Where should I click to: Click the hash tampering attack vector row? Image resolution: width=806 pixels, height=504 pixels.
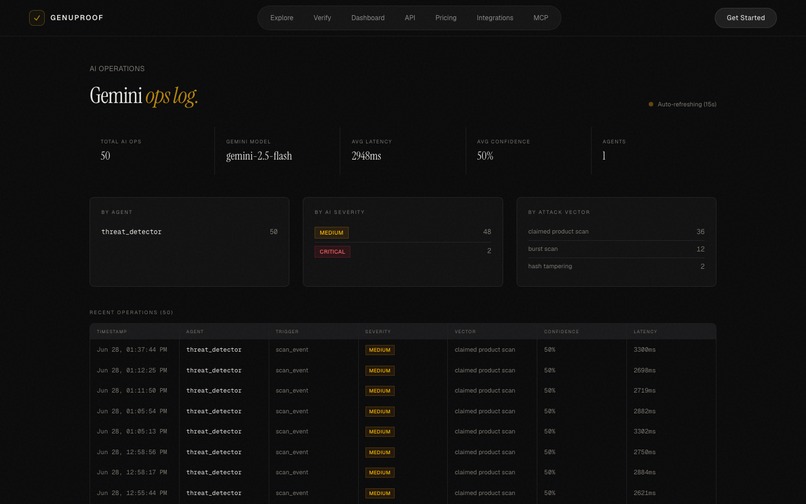pyautogui.click(x=616, y=266)
